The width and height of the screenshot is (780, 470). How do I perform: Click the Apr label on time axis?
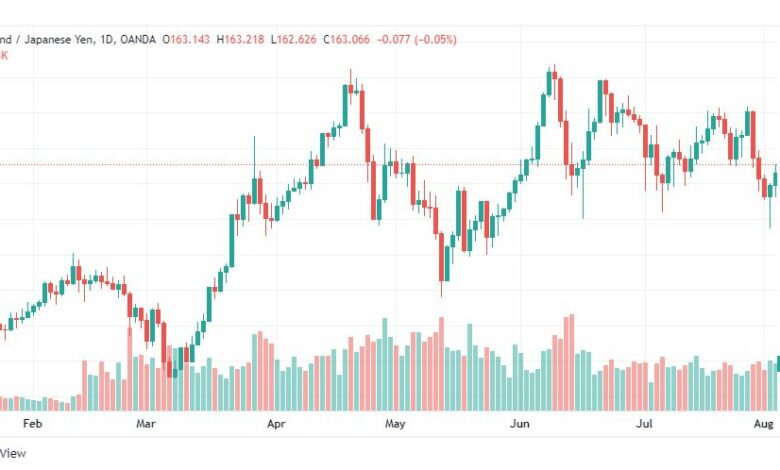276,424
